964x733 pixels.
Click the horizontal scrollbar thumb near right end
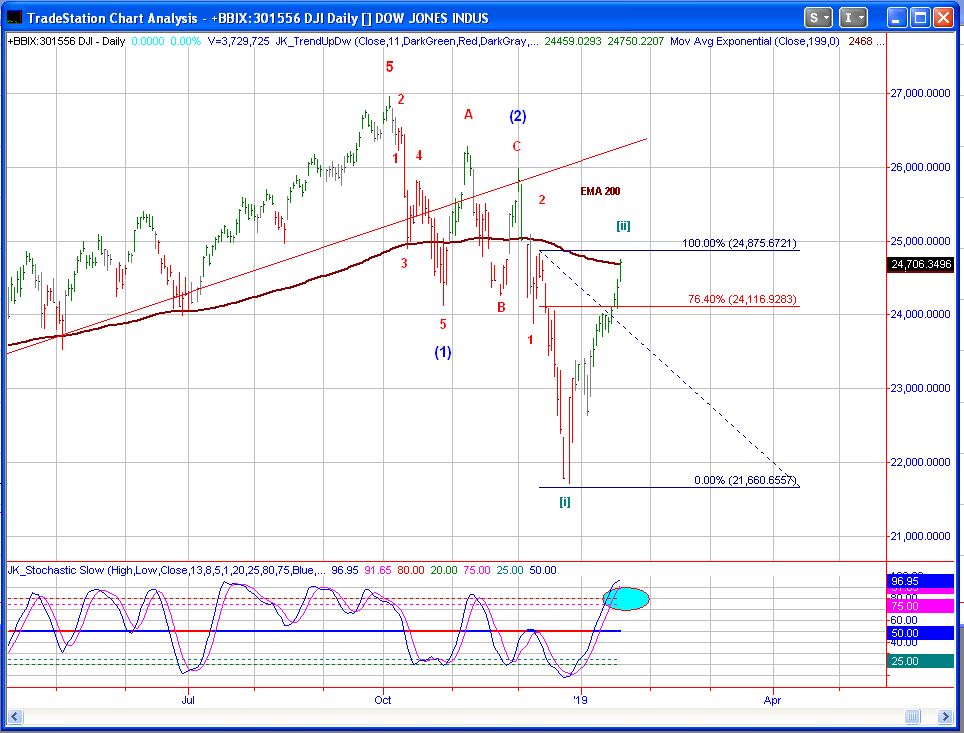click(x=913, y=716)
